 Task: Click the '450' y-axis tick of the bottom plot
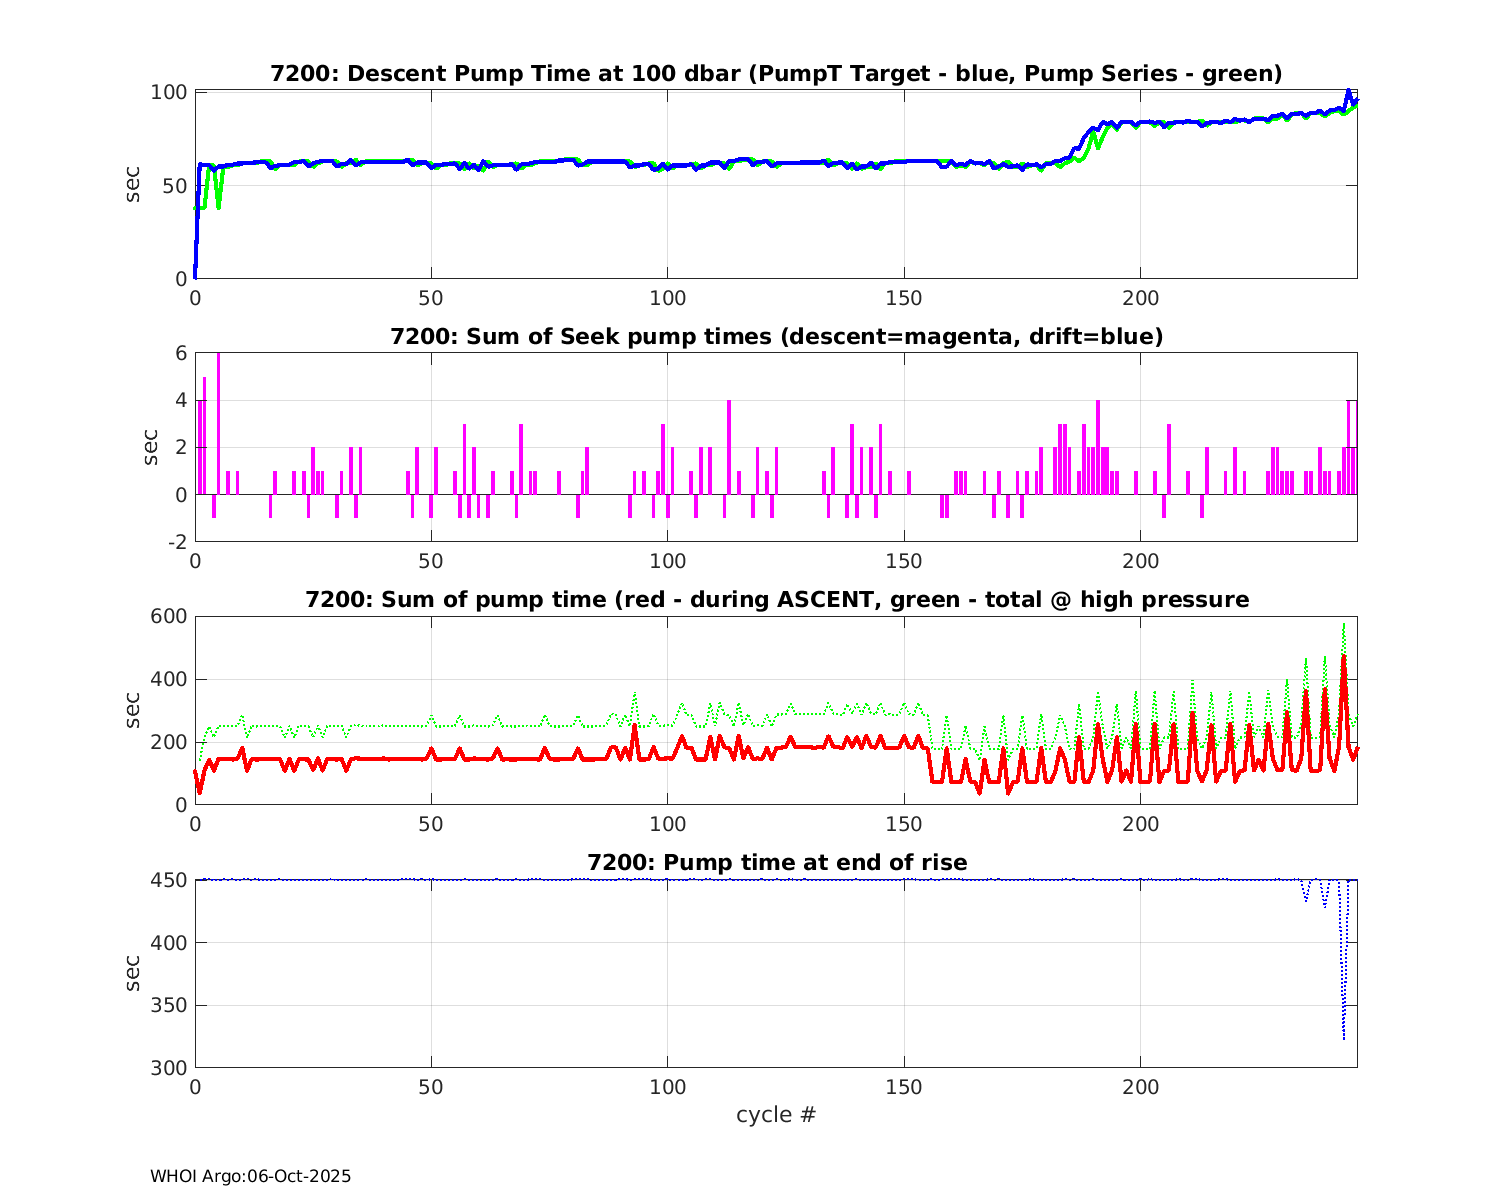[x=168, y=880]
